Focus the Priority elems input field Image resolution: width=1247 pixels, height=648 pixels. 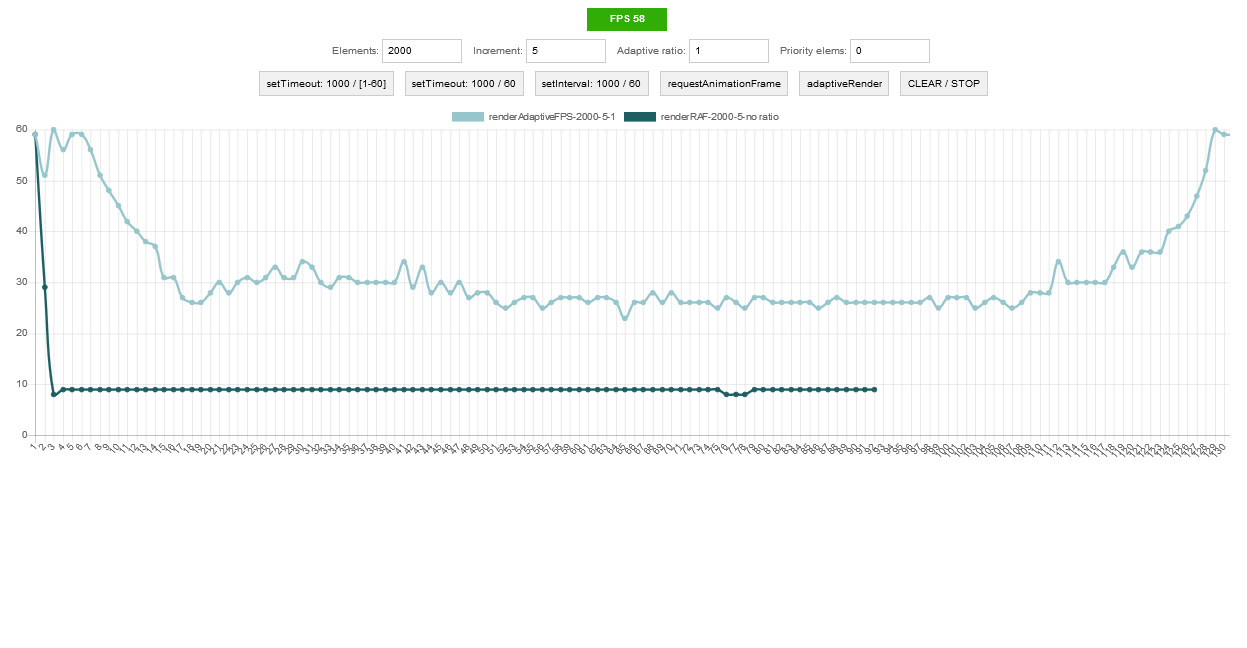pyautogui.click(x=890, y=51)
